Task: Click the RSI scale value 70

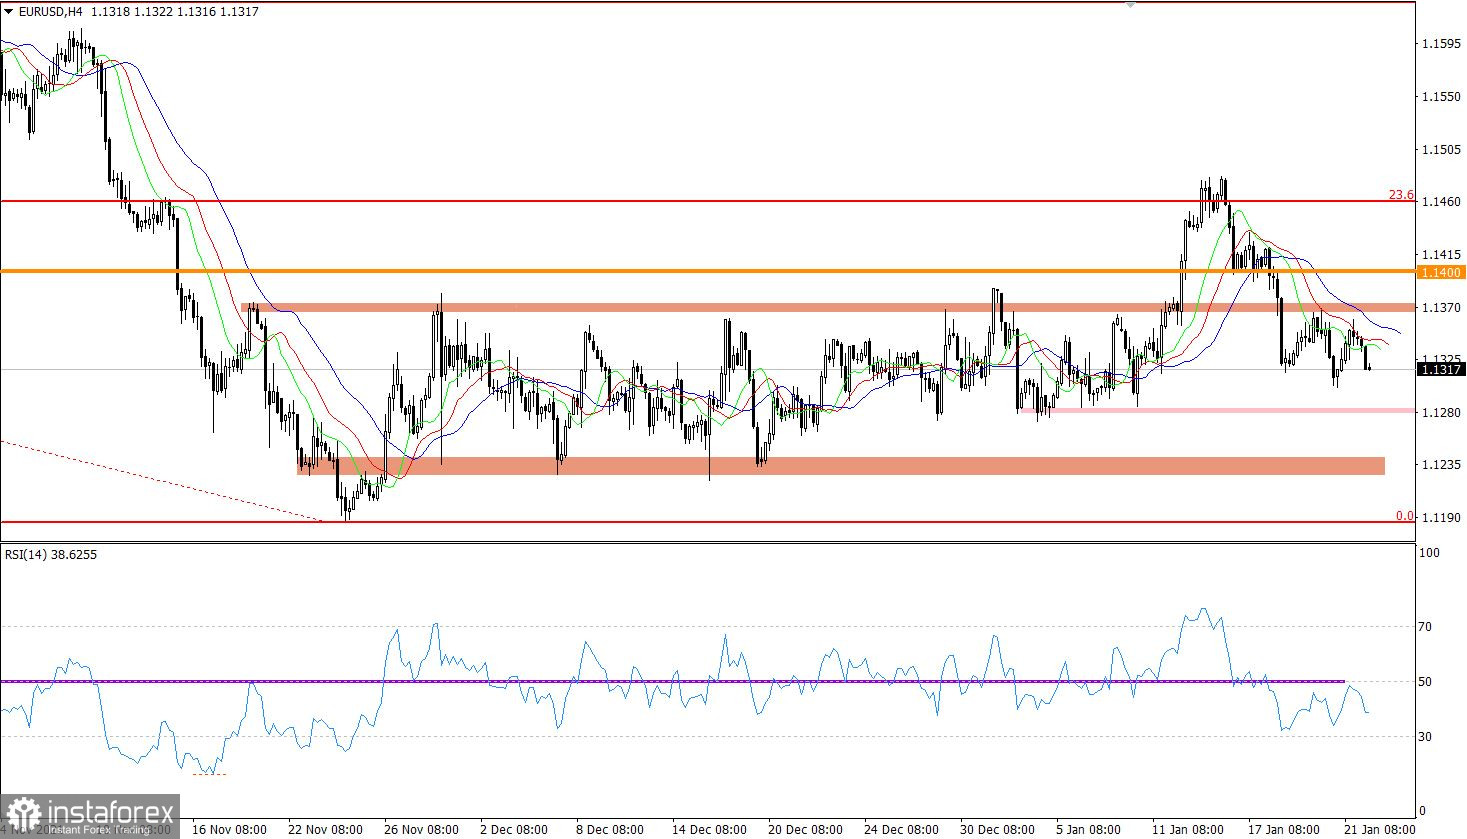Action: (x=1427, y=627)
